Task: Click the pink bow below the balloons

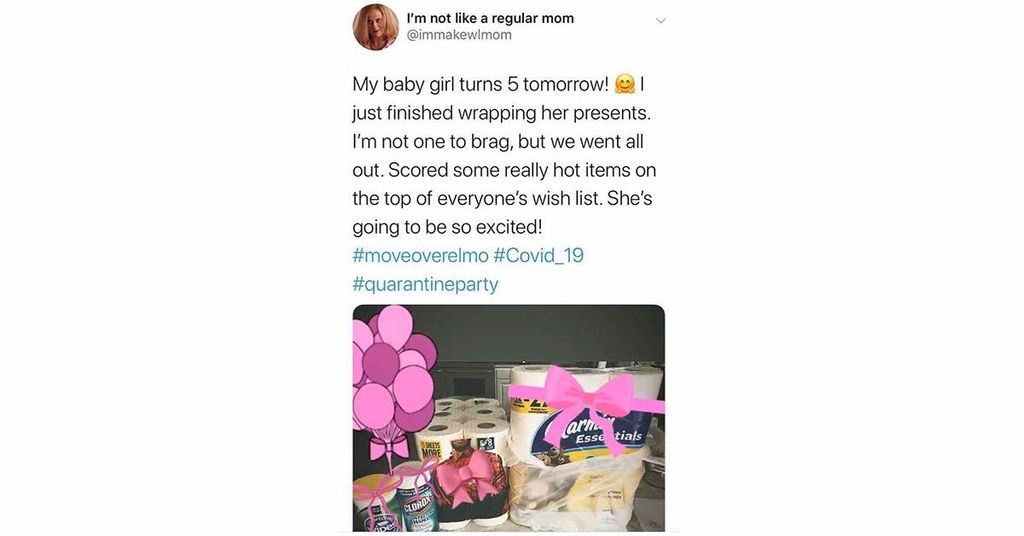Action: (x=388, y=449)
